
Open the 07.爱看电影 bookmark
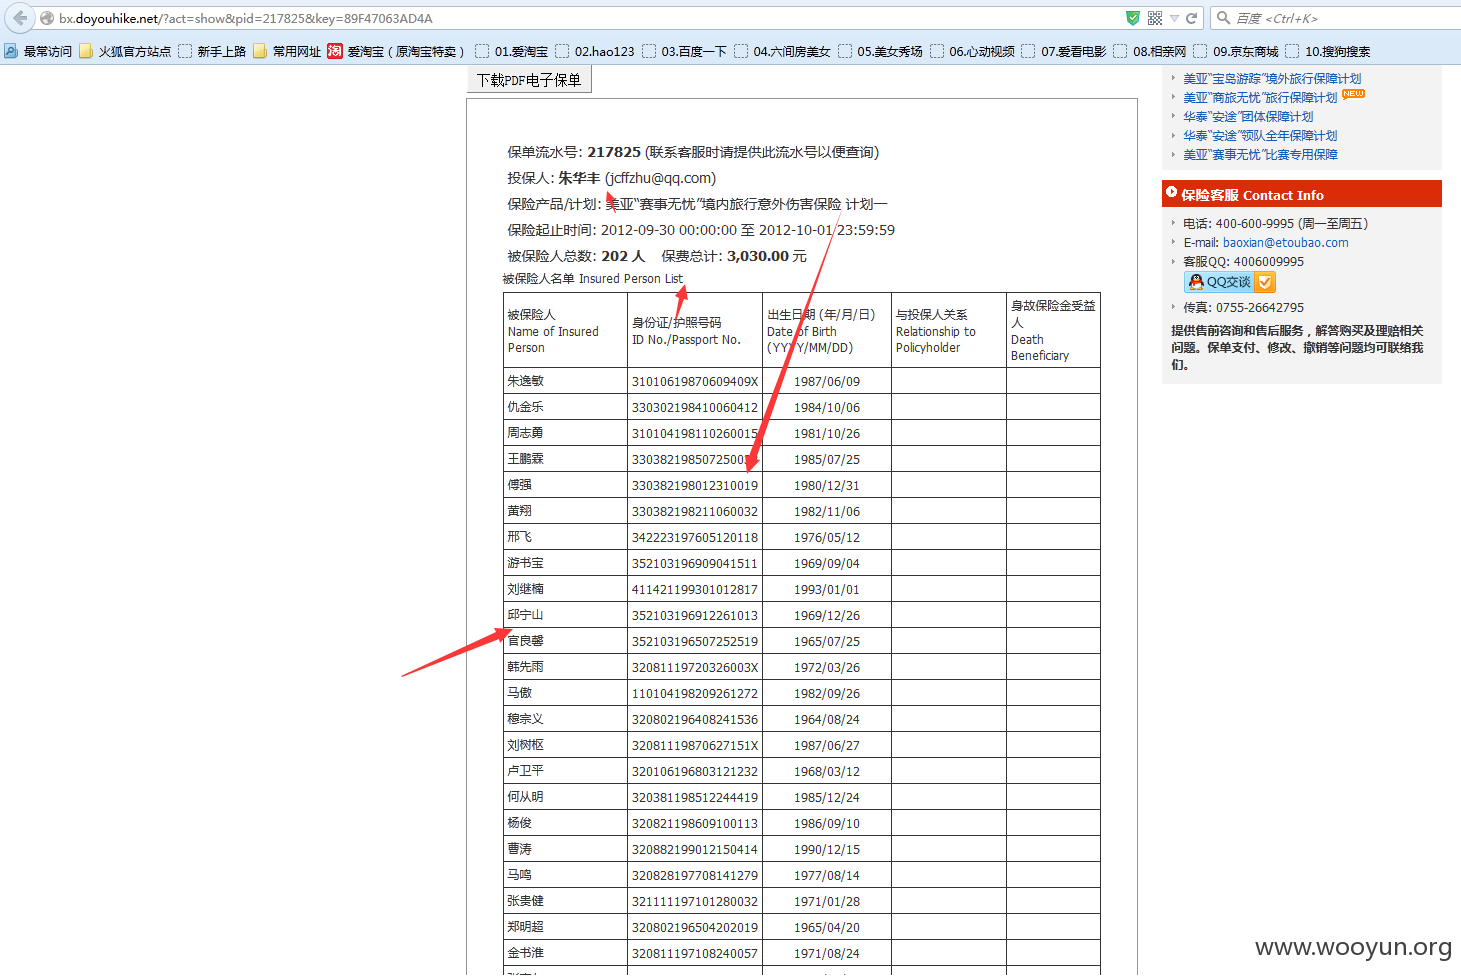coord(1064,51)
